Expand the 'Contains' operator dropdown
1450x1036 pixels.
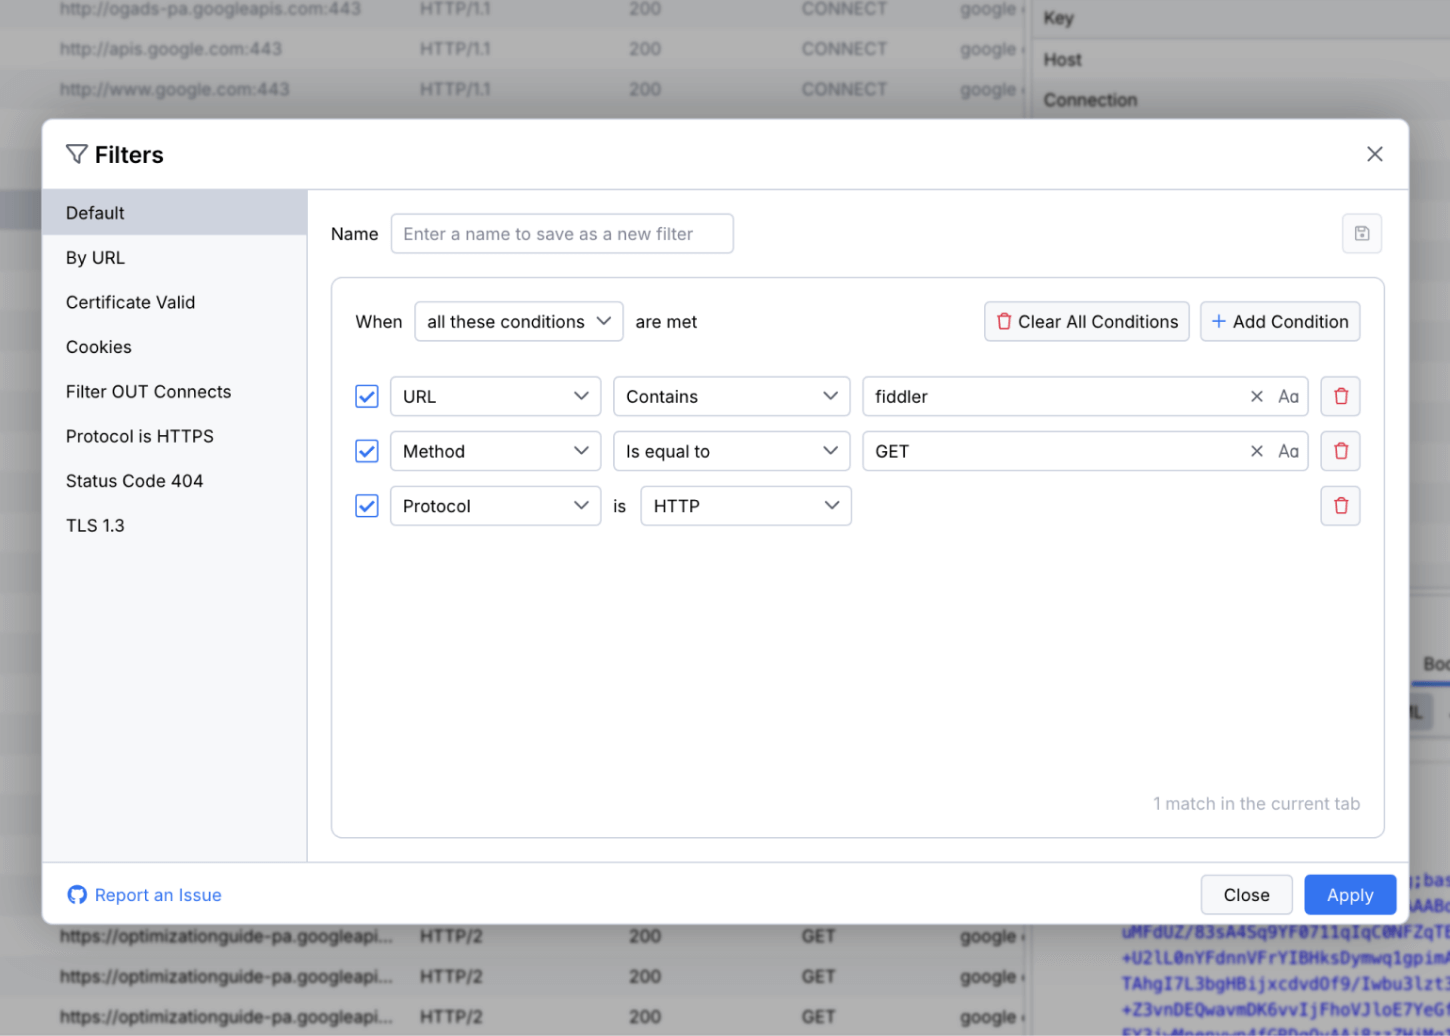click(x=730, y=397)
